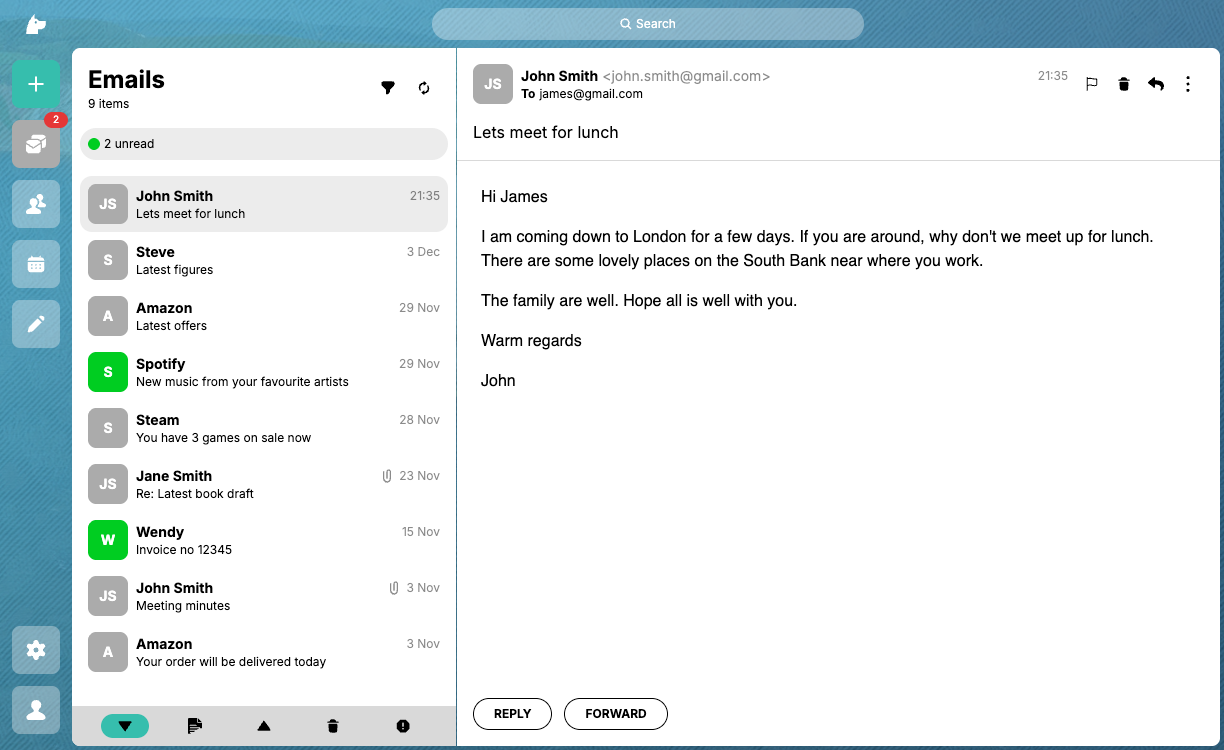1224x750 pixels.
Task: Switch to the trash folder tab
Action: click(333, 726)
